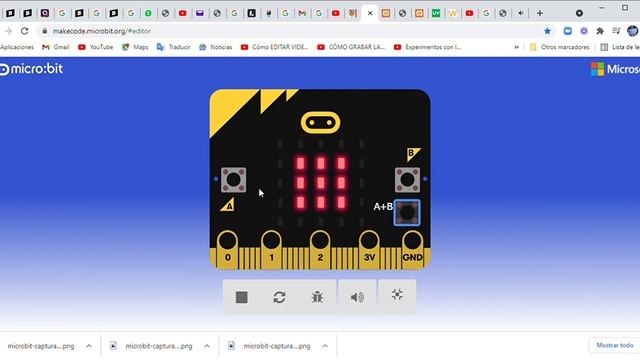Open the Gmail bookmark
This screenshot has height=360, width=640.
pyautogui.click(x=56, y=47)
